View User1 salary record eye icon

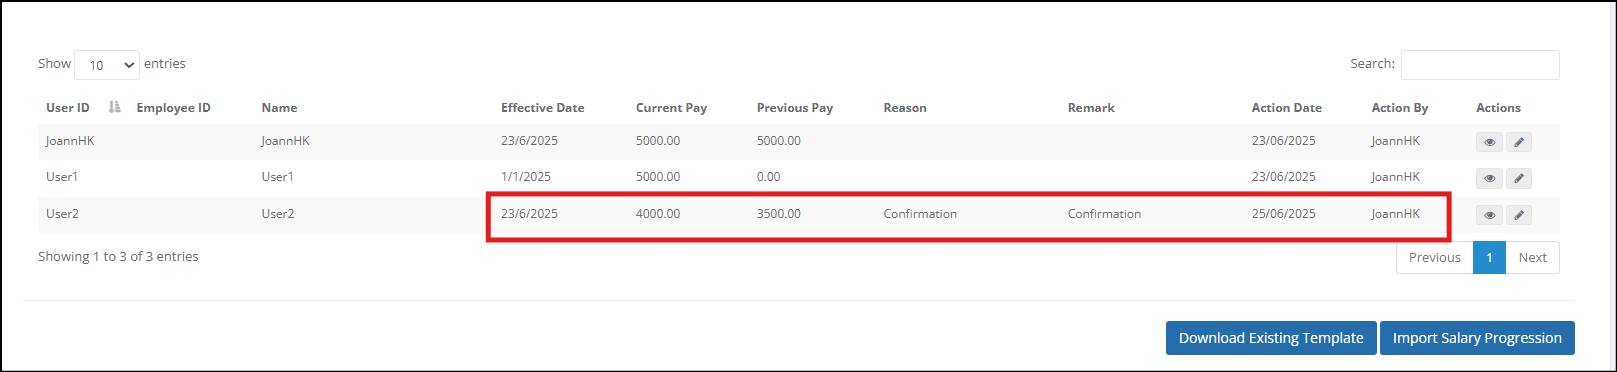[x=1489, y=178]
